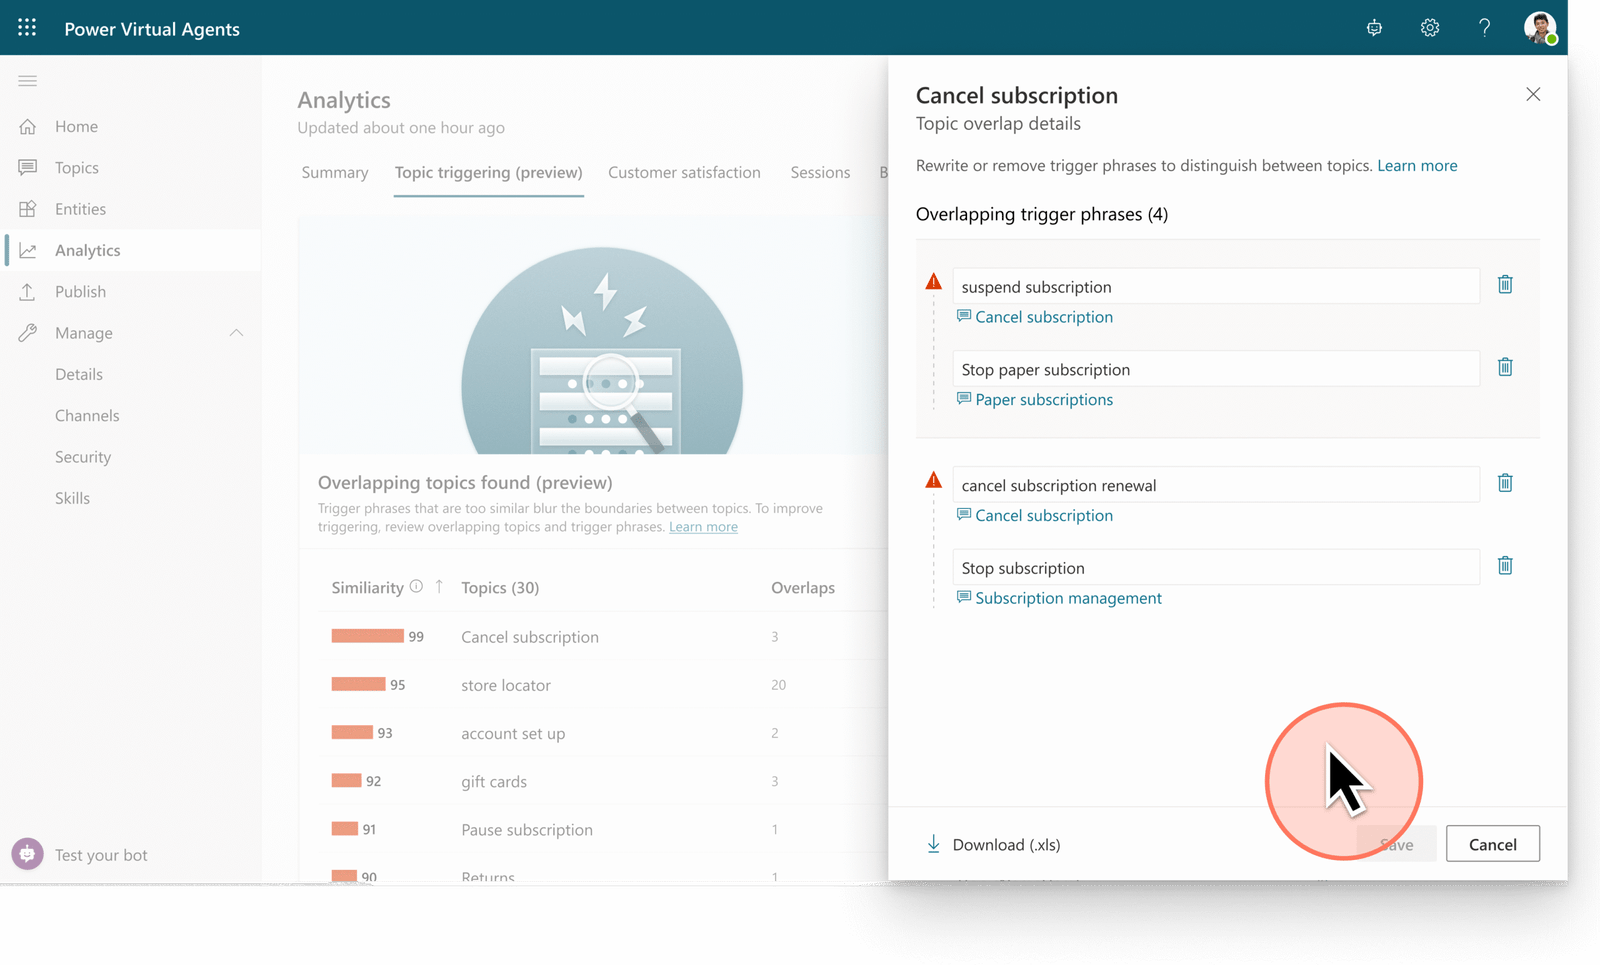Screen dimensions: 1600x965
Task: Collapse sidebar with hamburger menu icon
Action: point(27,81)
